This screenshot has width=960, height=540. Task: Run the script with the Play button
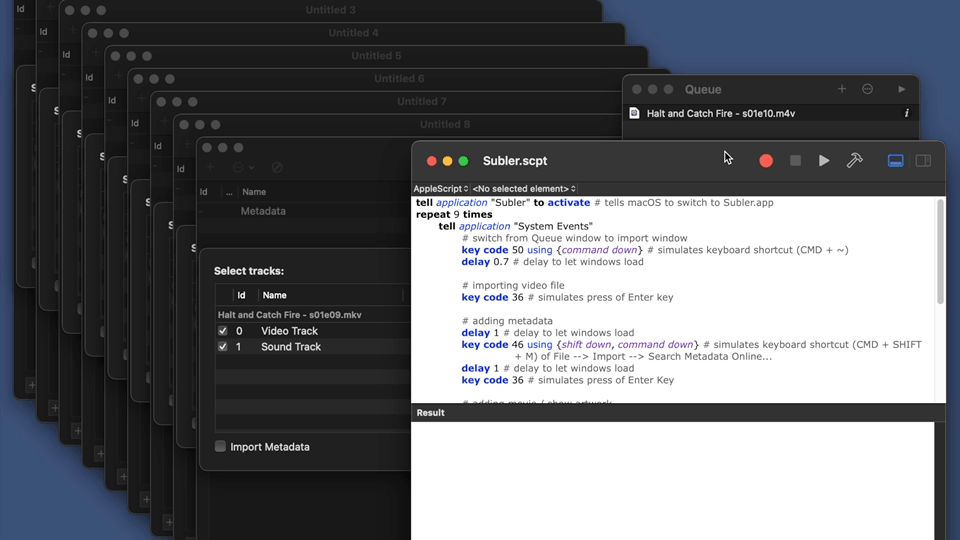click(x=824, y=160)
